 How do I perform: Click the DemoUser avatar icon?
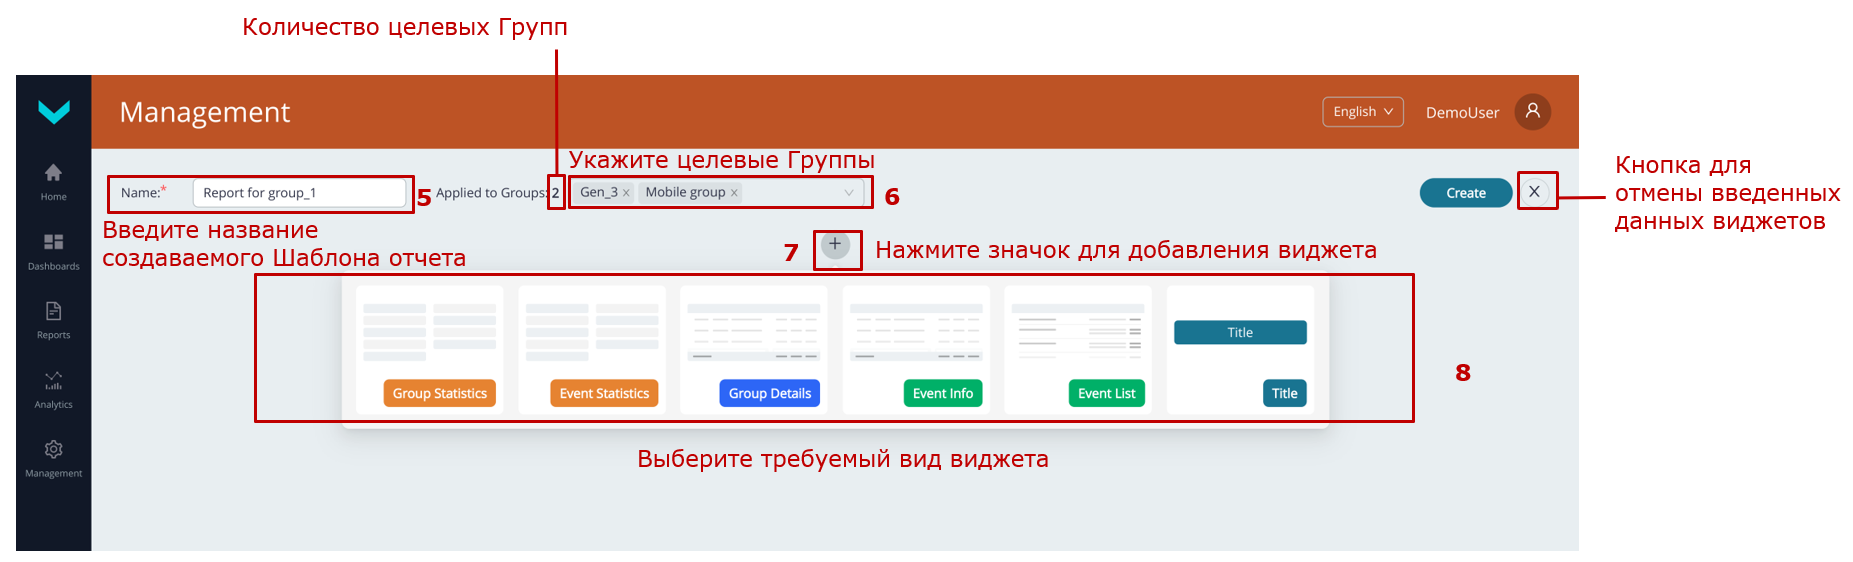pos(1532,112)
